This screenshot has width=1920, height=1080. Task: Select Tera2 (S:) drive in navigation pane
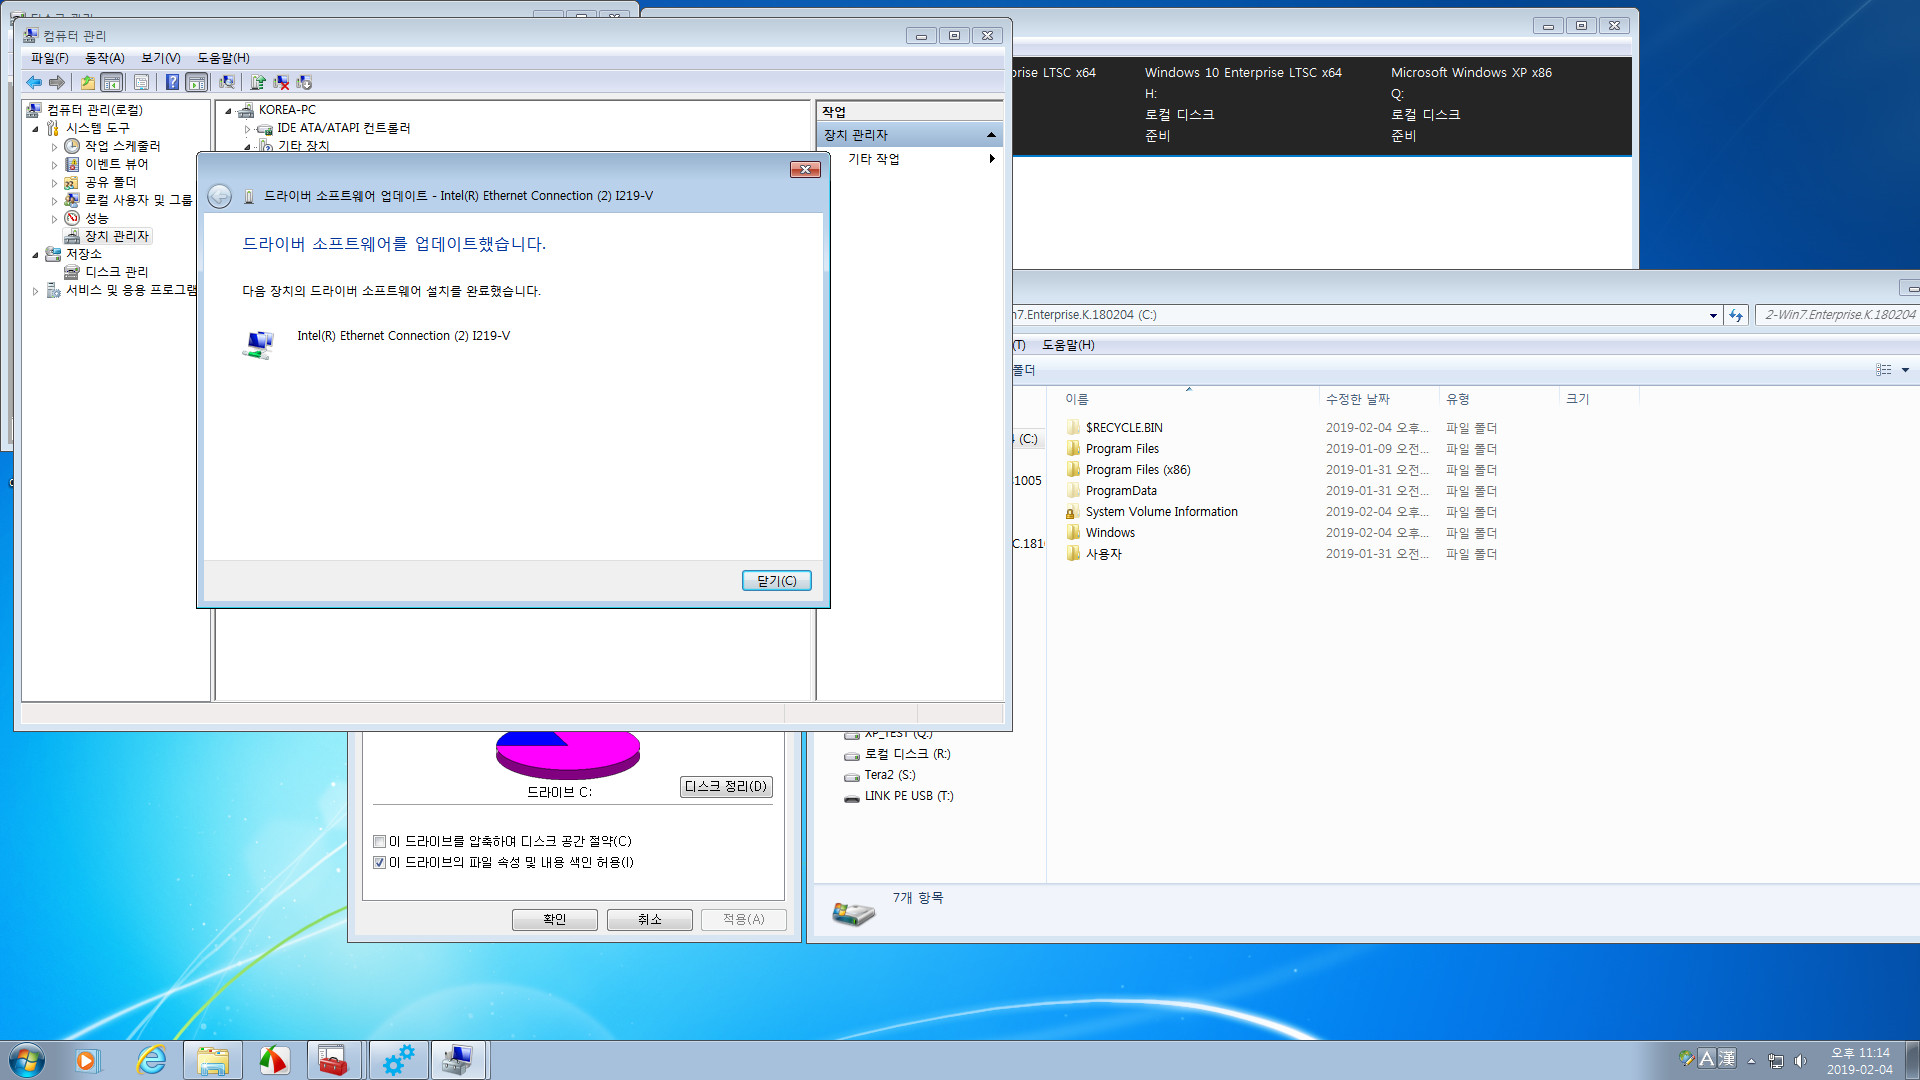(889, 775)
